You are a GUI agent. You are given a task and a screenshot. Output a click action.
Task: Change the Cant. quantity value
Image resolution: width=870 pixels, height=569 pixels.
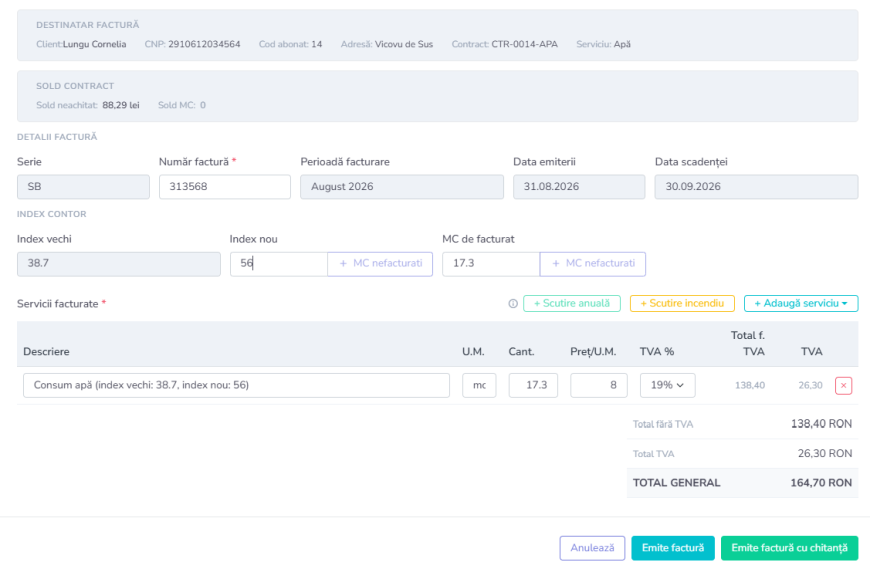click(x=533, y=385)
